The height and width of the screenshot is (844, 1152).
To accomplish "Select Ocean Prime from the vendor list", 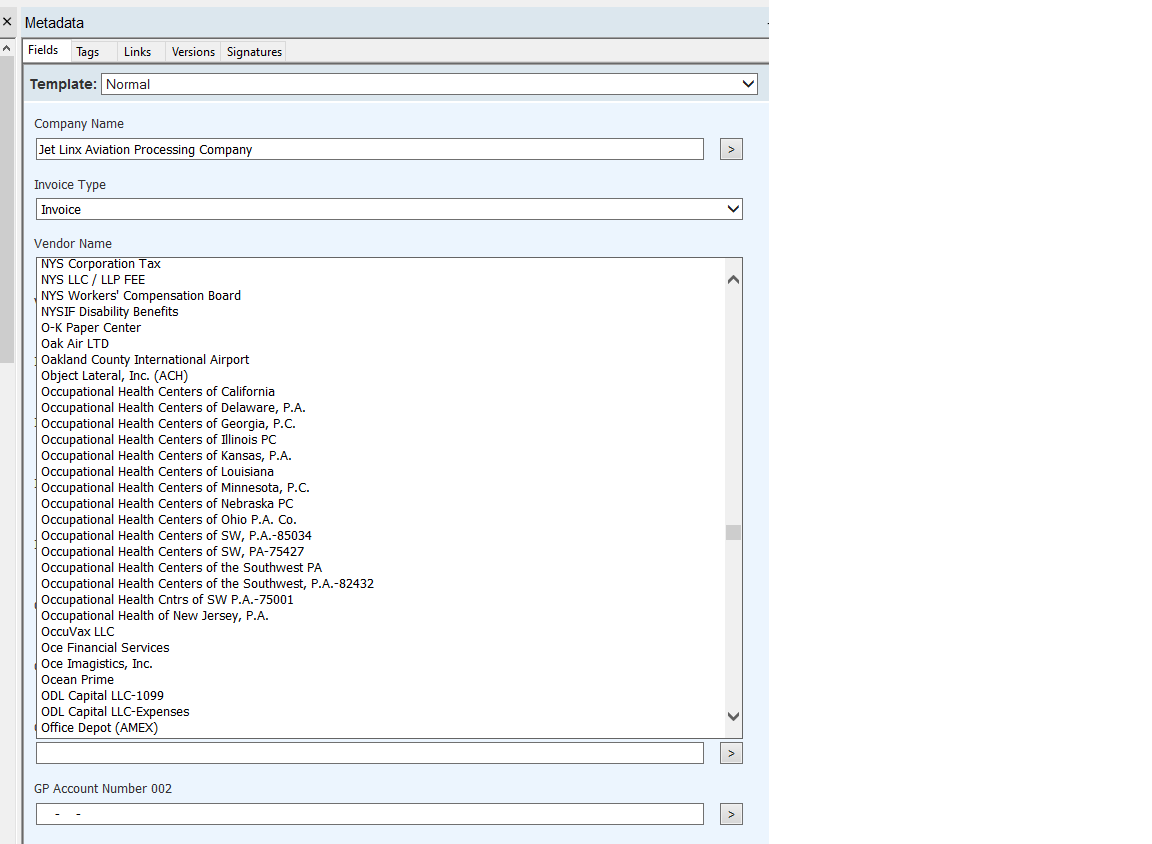I will (x=77, y=680).
